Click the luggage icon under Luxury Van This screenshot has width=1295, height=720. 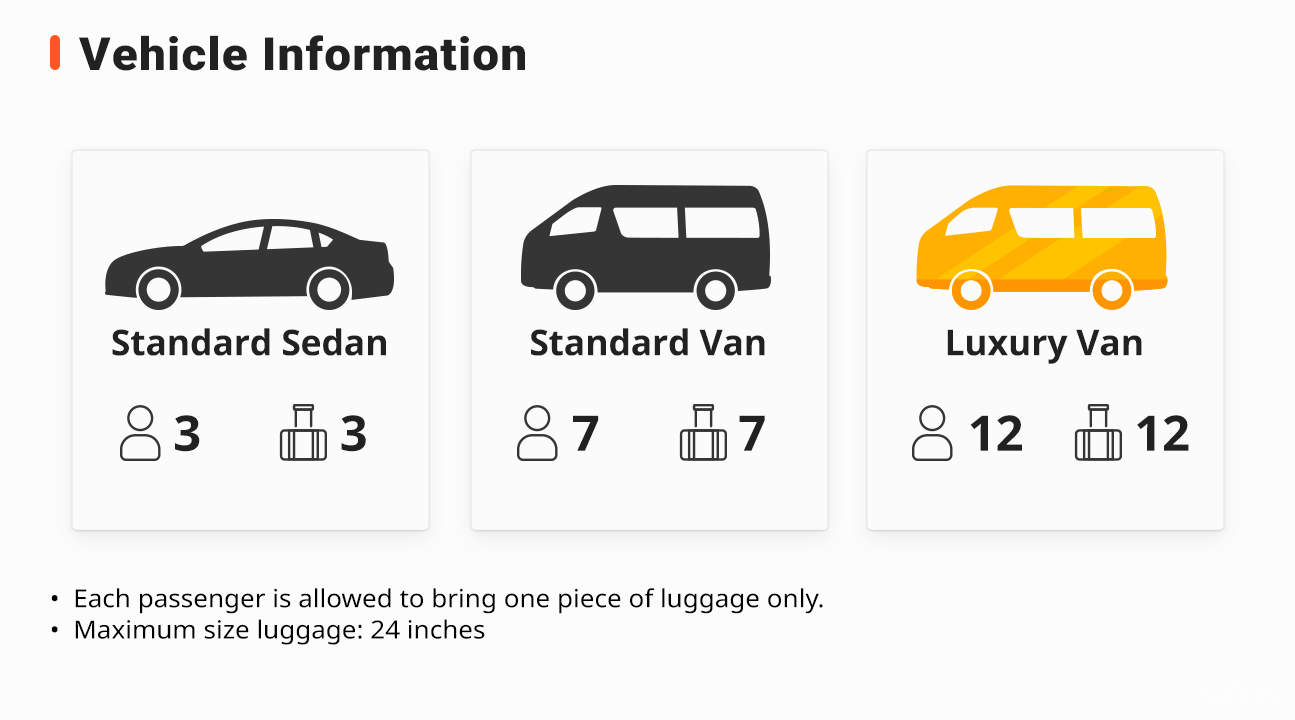pos(1098,432)
